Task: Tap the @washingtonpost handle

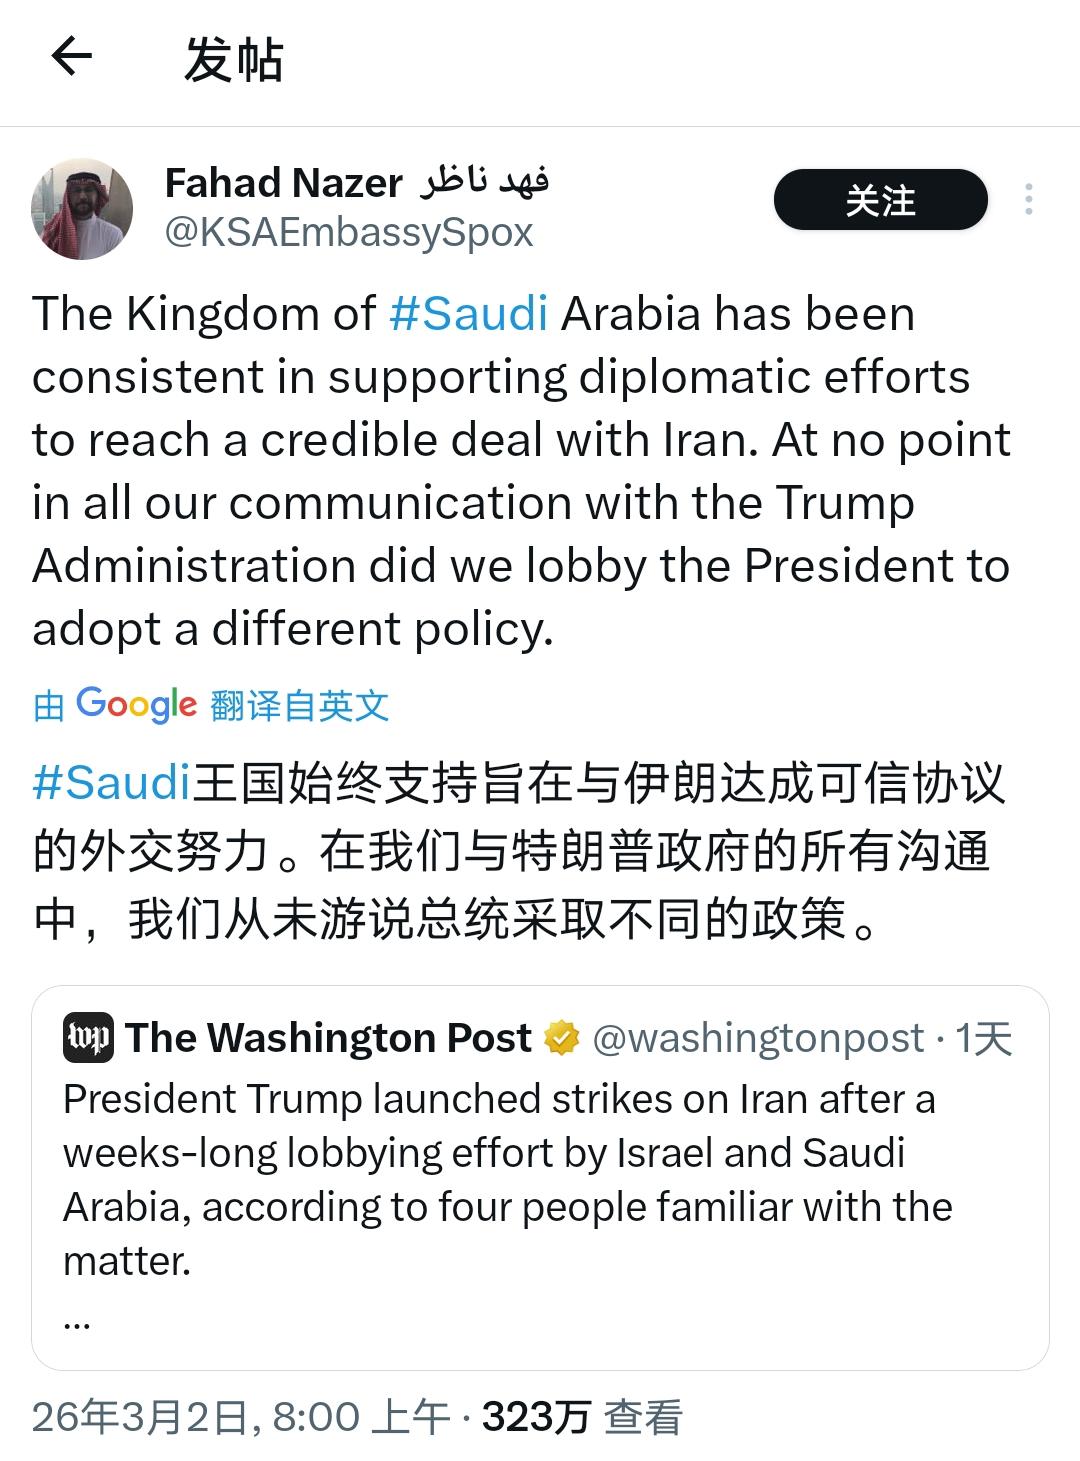Action: click(x=758, y=1038)
